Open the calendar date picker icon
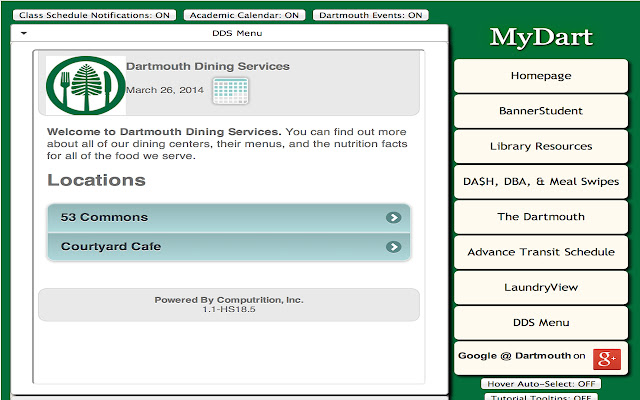 [231, 91]
